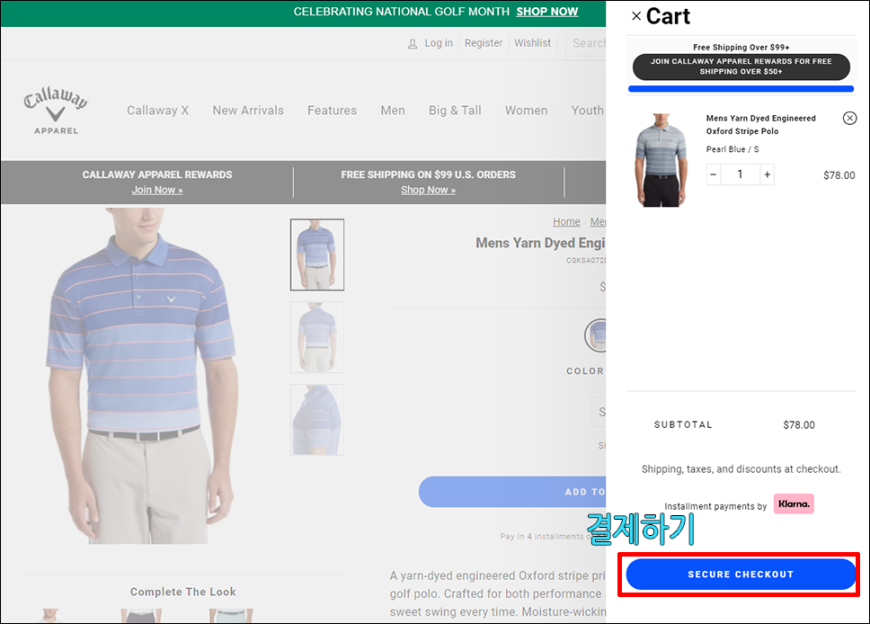Close the Cart panel with the X

[636, 16]
